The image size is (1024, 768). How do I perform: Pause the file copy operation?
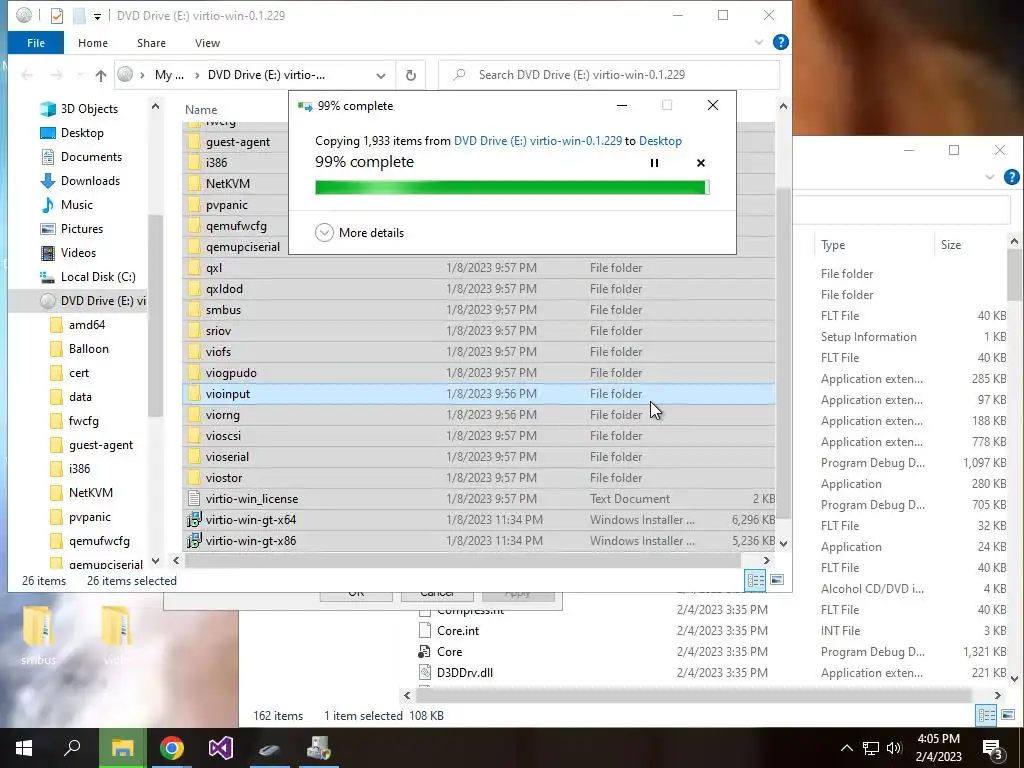pyautogui.click(x=654, y=163)
